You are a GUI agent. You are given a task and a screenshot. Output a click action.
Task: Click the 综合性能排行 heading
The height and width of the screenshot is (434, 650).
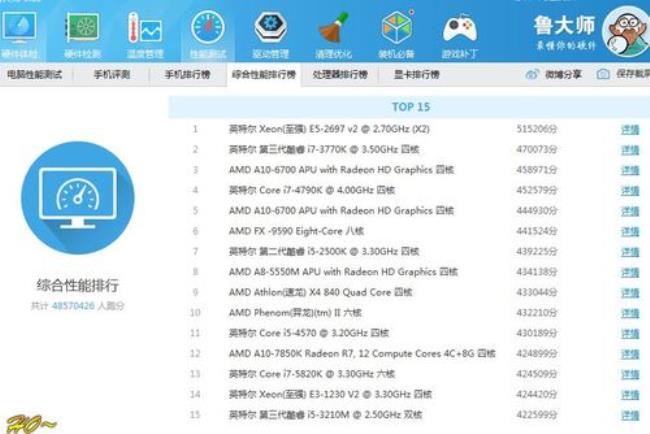(78, 286)
